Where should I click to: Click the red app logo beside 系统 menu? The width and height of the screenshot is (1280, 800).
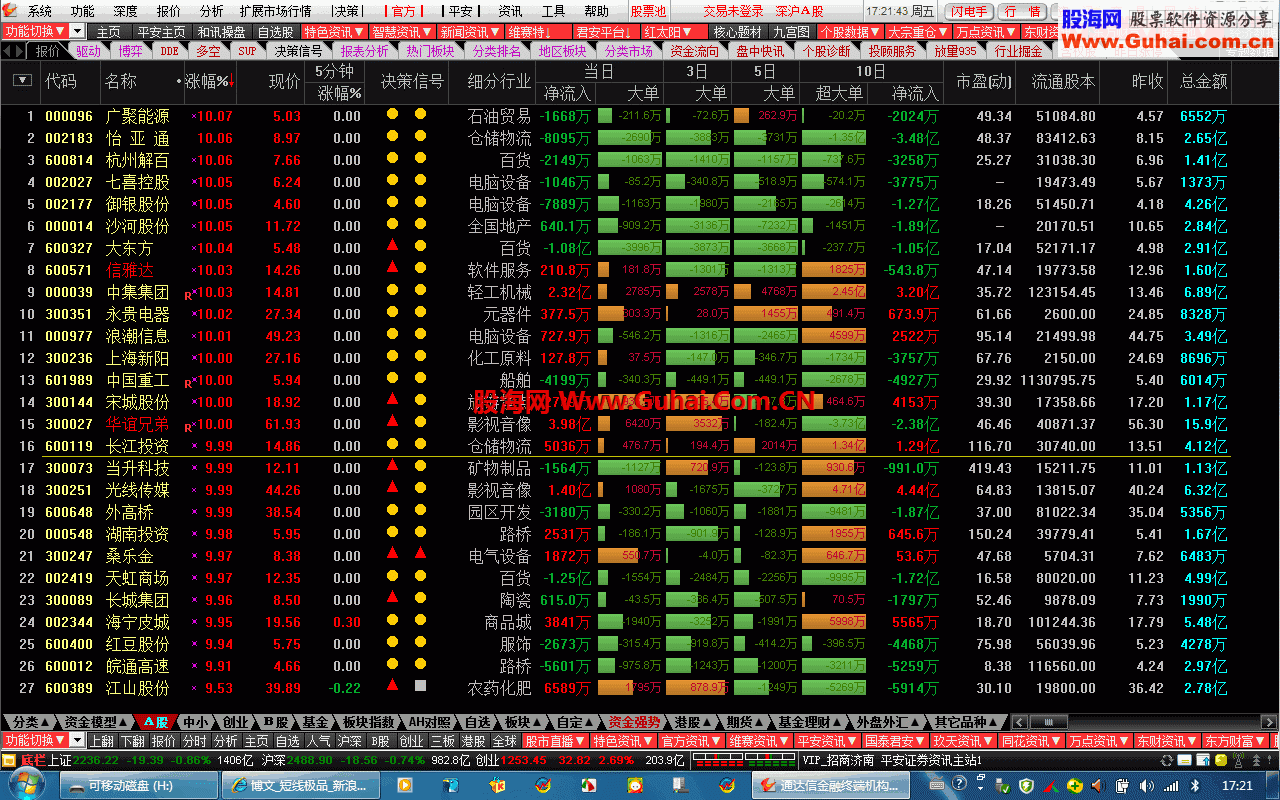[9, 11]
